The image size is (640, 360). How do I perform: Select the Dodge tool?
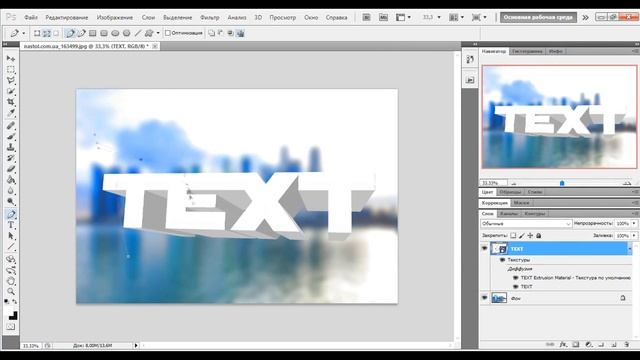click(11, 201)
